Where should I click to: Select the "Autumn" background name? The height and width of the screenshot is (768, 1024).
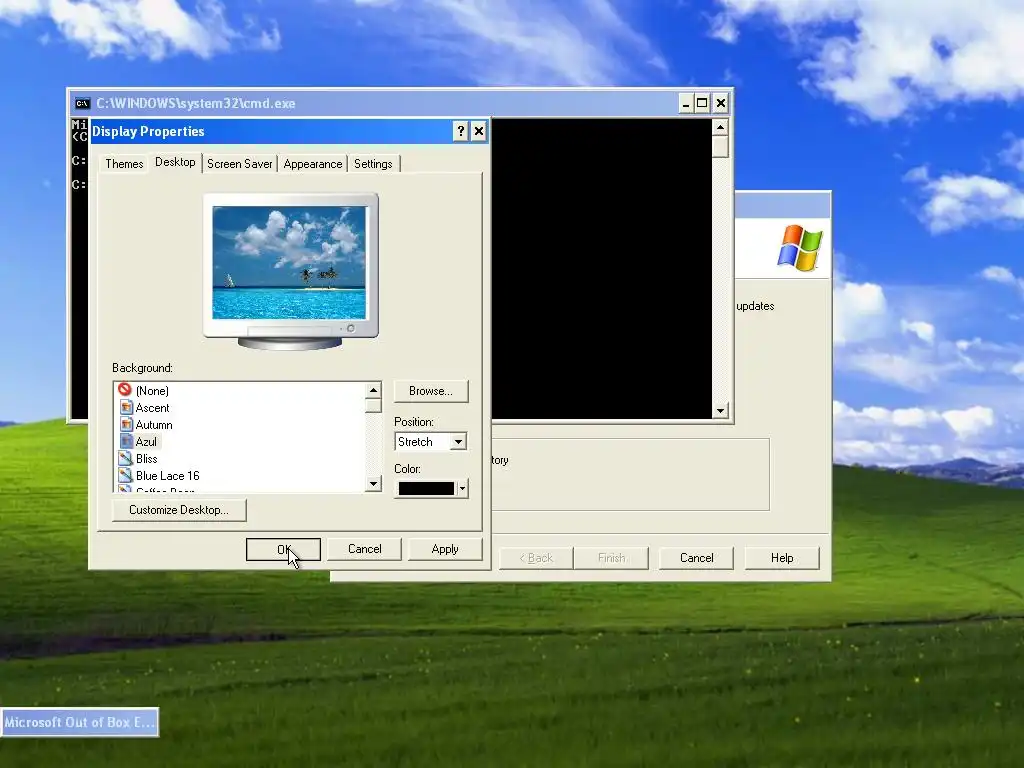(x=154, y=424)
